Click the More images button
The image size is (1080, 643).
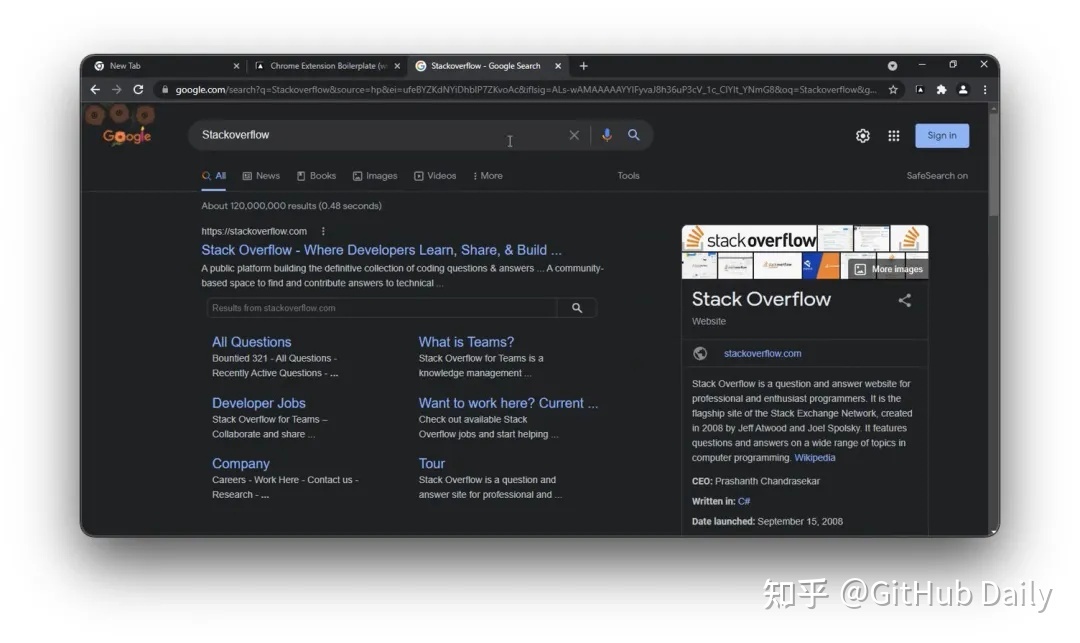tap(889, 269)
